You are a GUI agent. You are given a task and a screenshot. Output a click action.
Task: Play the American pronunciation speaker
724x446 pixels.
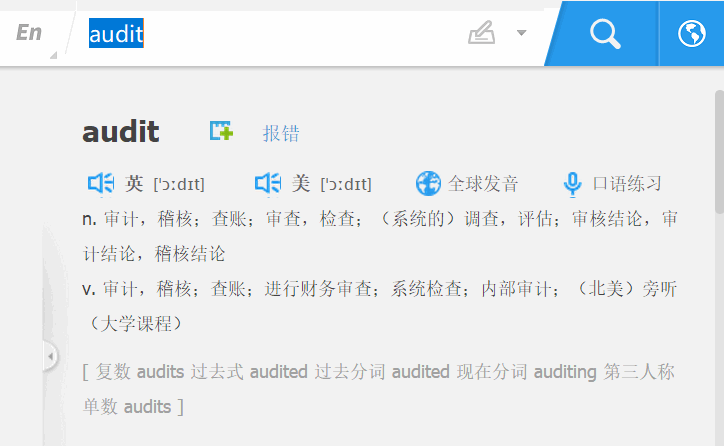tap(268, 184)
